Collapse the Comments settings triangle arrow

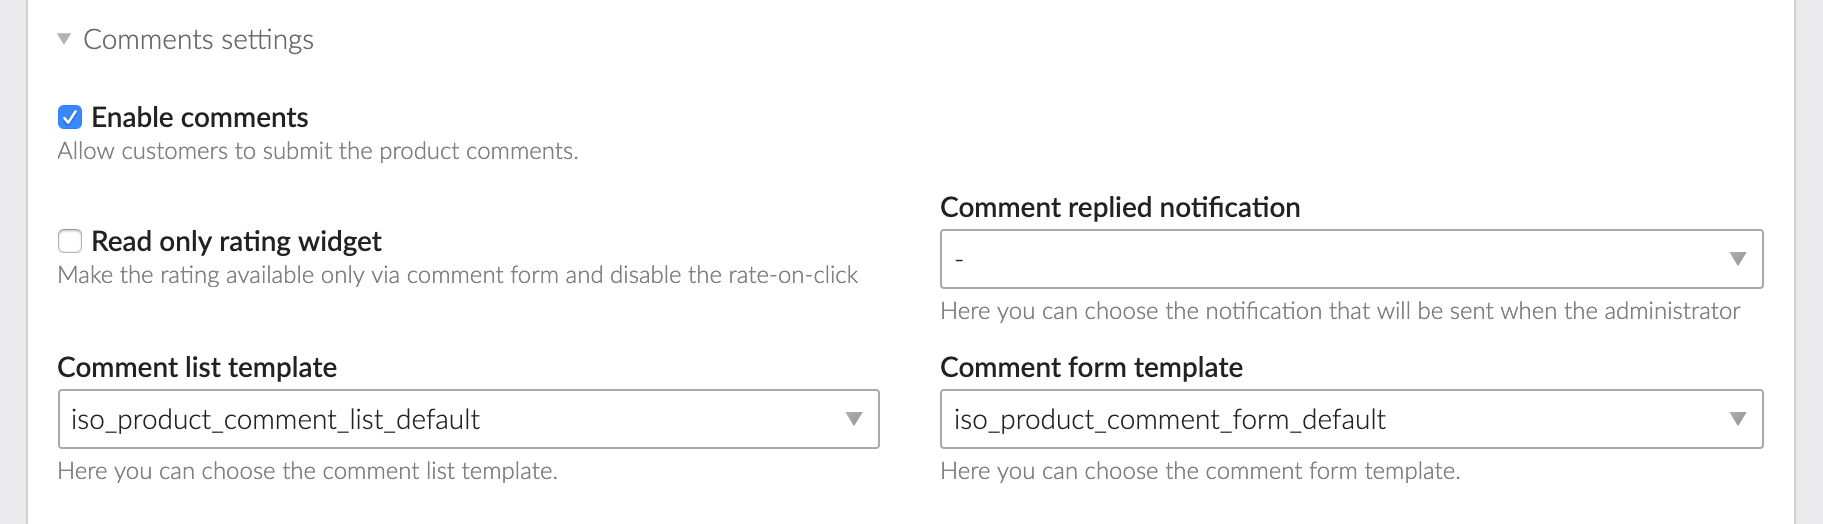pos(64,39)
